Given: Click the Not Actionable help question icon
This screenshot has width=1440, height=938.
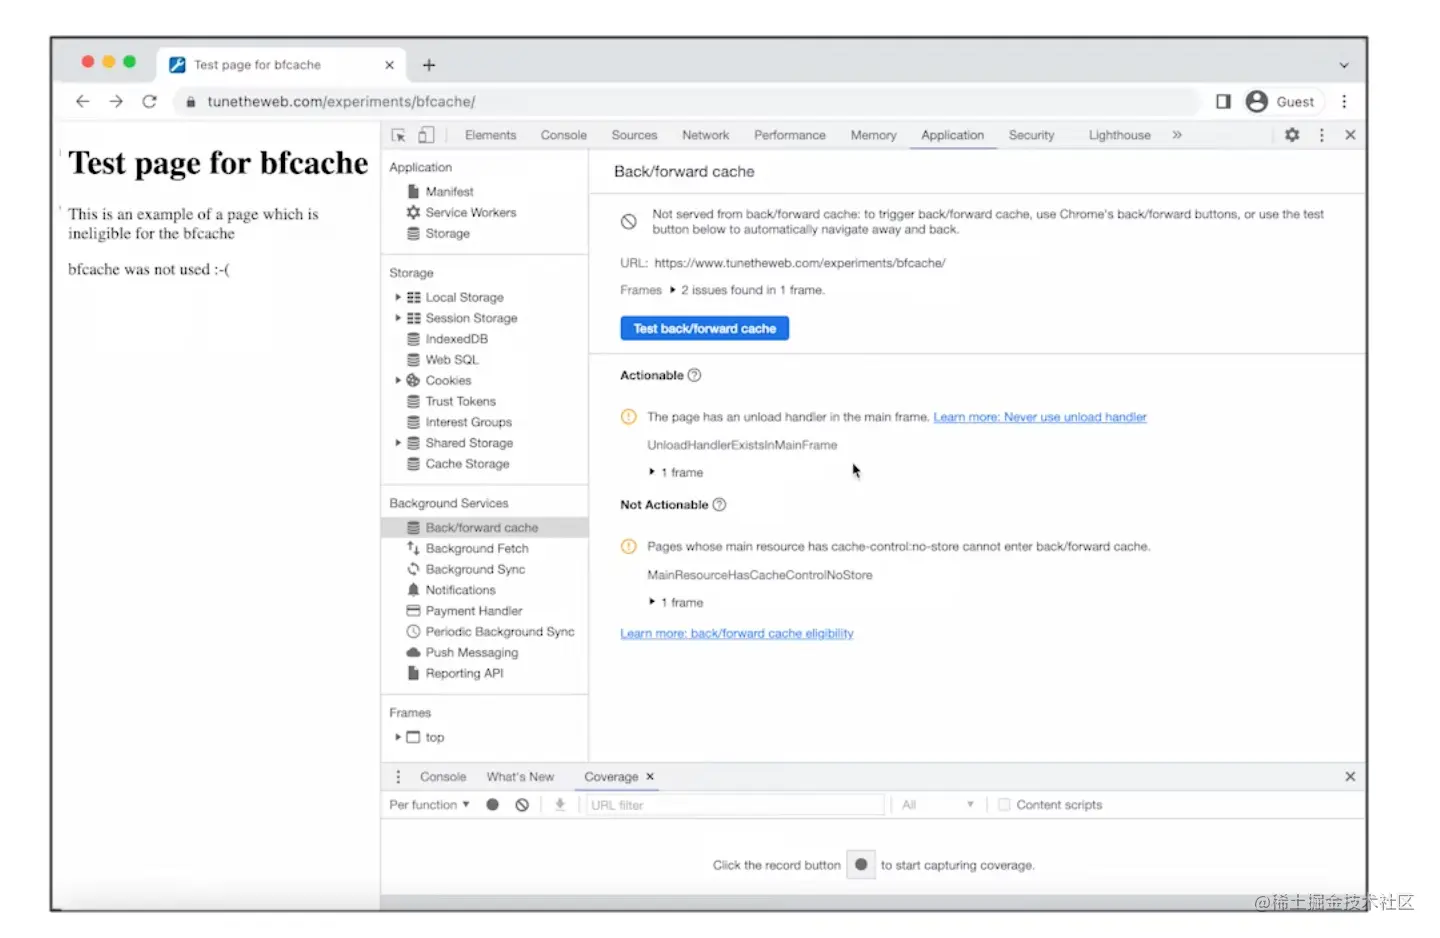Looking at the screenshot, I should [x=719, y=505].
